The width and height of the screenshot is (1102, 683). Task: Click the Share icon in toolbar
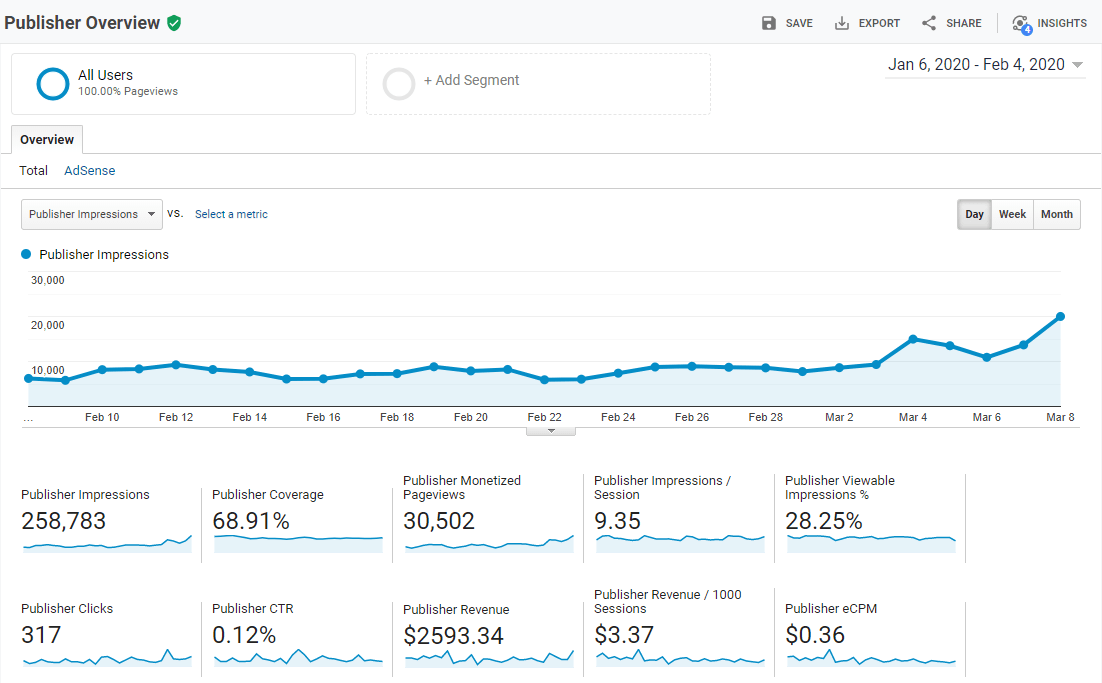pyautogui.click(x=929, y=23)
